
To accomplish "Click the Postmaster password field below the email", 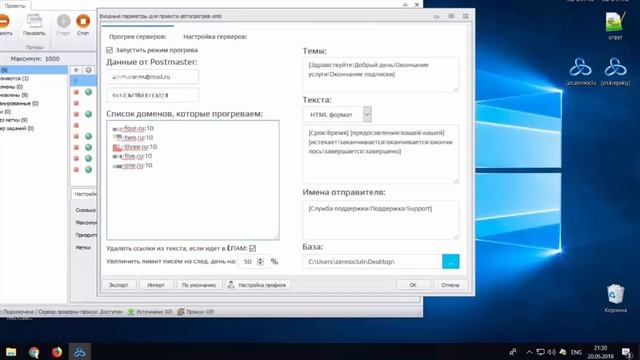I will pos(153,95).
